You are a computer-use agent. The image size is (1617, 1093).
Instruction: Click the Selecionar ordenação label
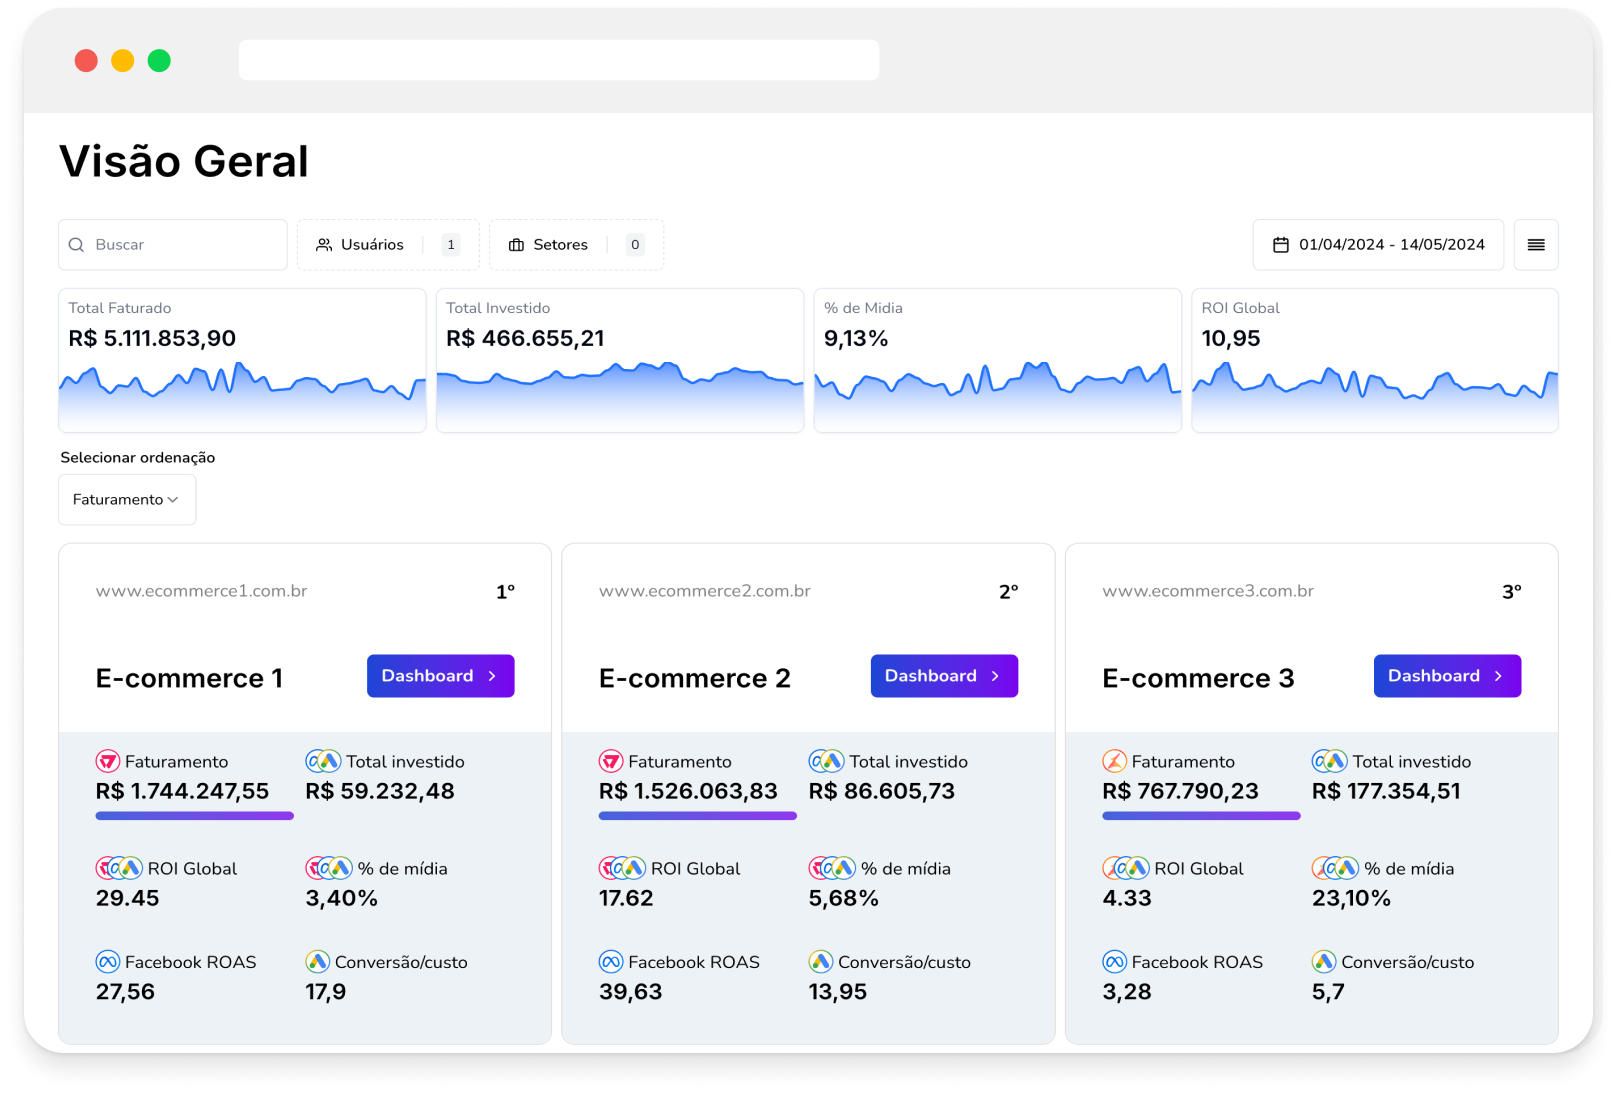[x=138, y=457]
